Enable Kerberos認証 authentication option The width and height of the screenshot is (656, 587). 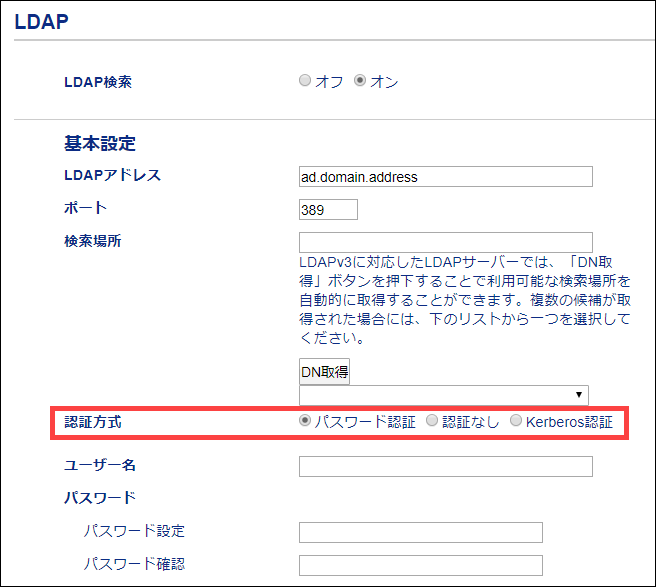coord(516,421)
